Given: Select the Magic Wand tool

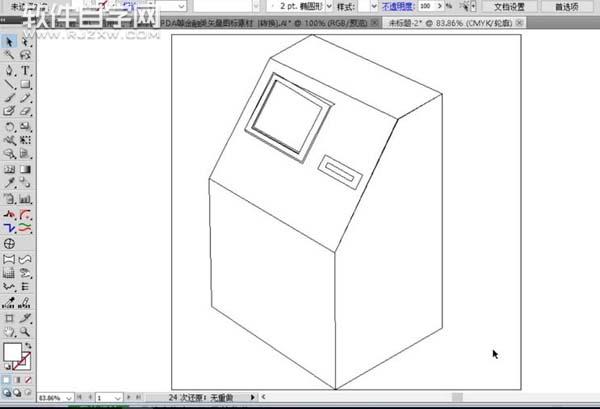Looking at the screenshot, I should point(9,55).
